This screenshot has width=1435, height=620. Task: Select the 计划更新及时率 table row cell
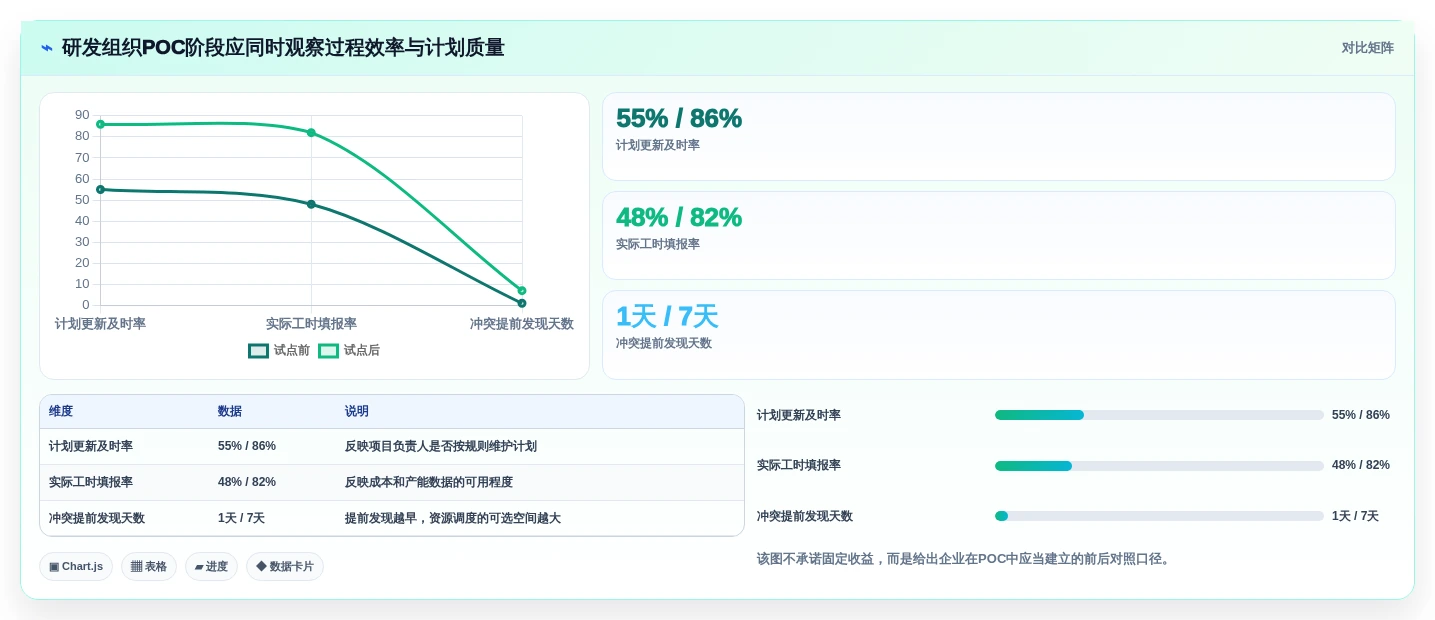(91, 447)
